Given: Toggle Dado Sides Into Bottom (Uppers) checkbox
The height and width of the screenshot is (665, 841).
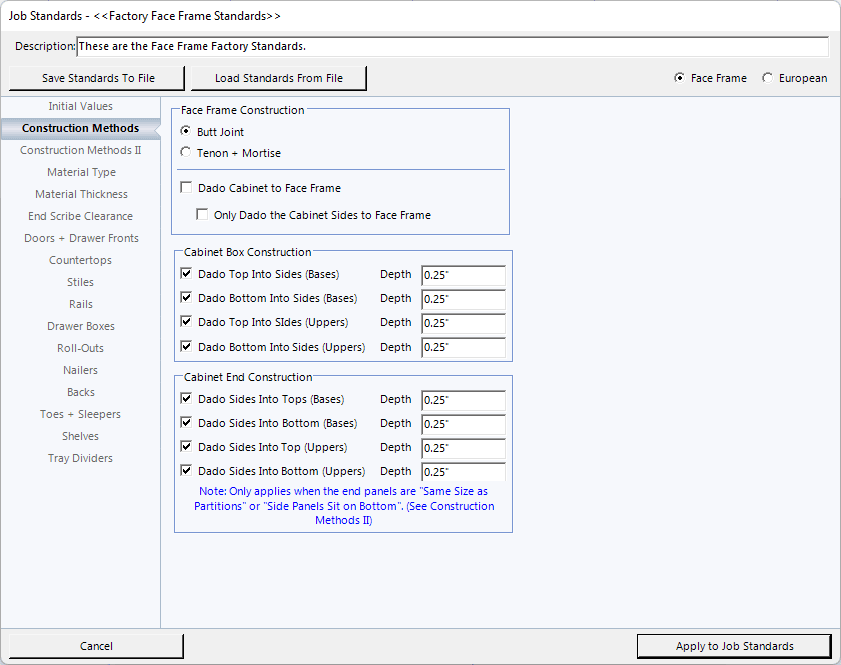Looking at the screenshot, I should click(x=186, y=471).
